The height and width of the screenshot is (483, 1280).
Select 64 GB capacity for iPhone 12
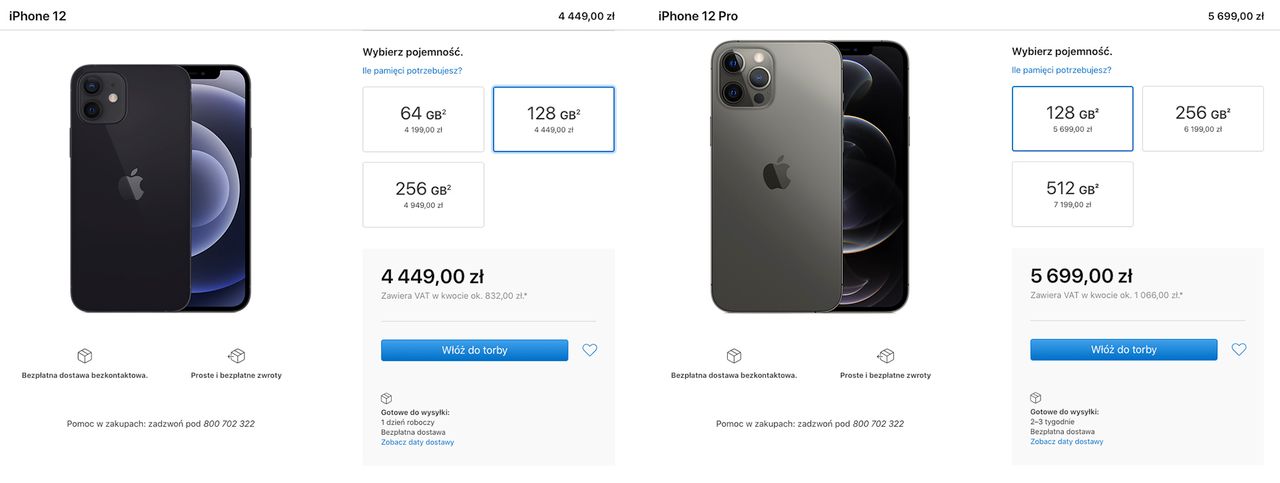coord(423,119)
